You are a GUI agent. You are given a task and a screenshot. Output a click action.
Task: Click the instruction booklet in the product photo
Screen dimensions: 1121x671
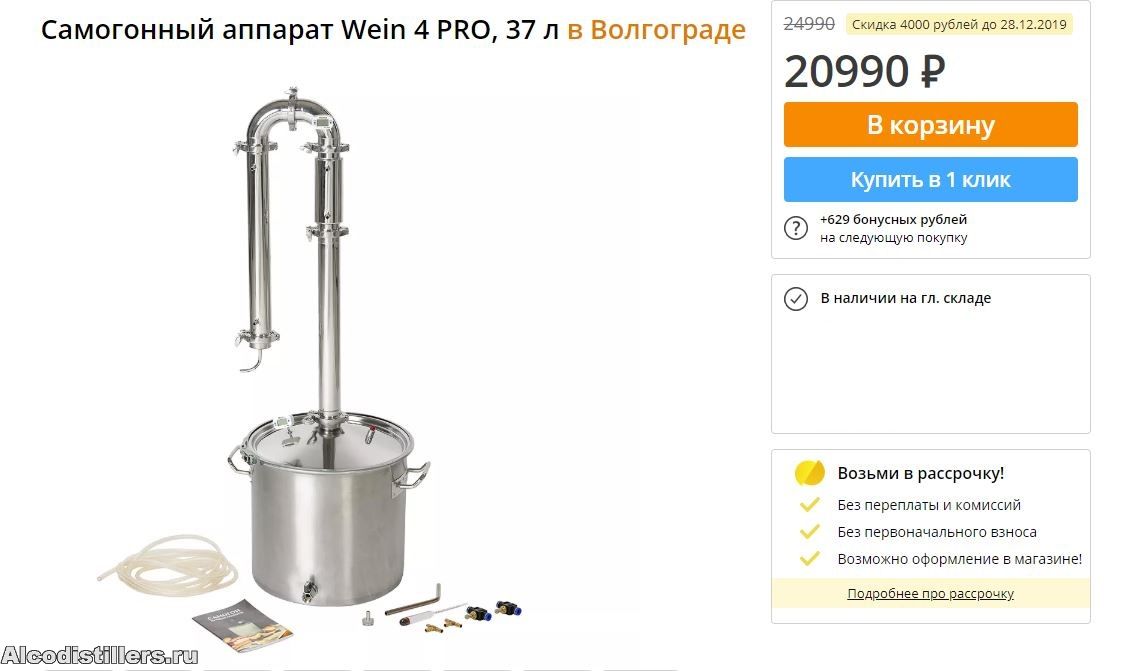[x=242, y=625]
